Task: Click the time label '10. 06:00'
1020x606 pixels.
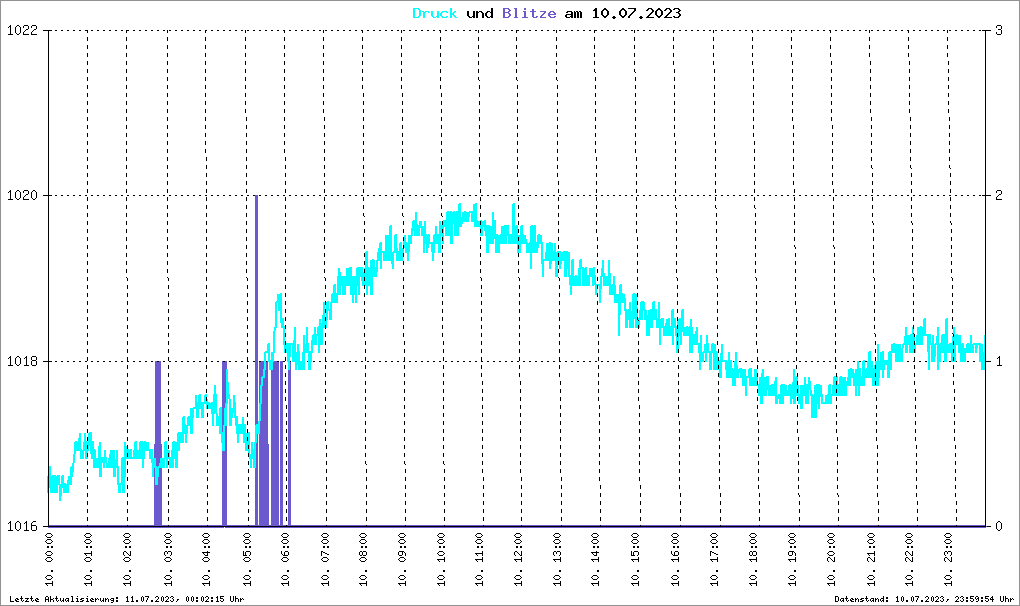Action: tap(285, 559)
